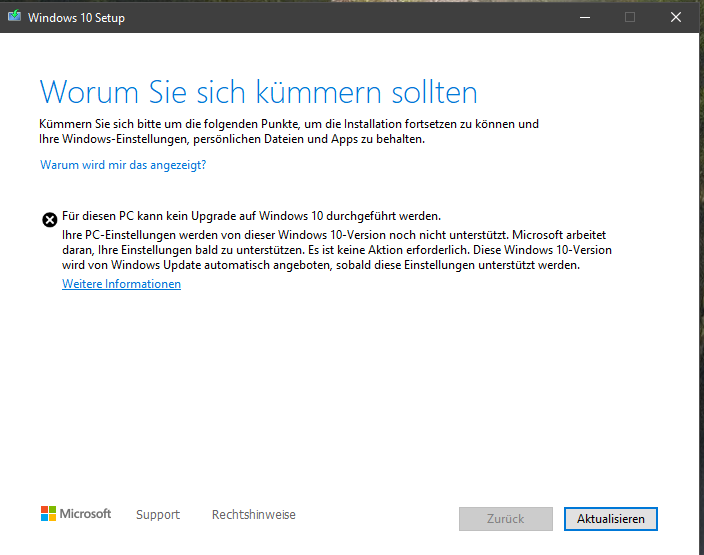Open the Rechtshinweise link
Screen dimensions: 704x555
254,514
